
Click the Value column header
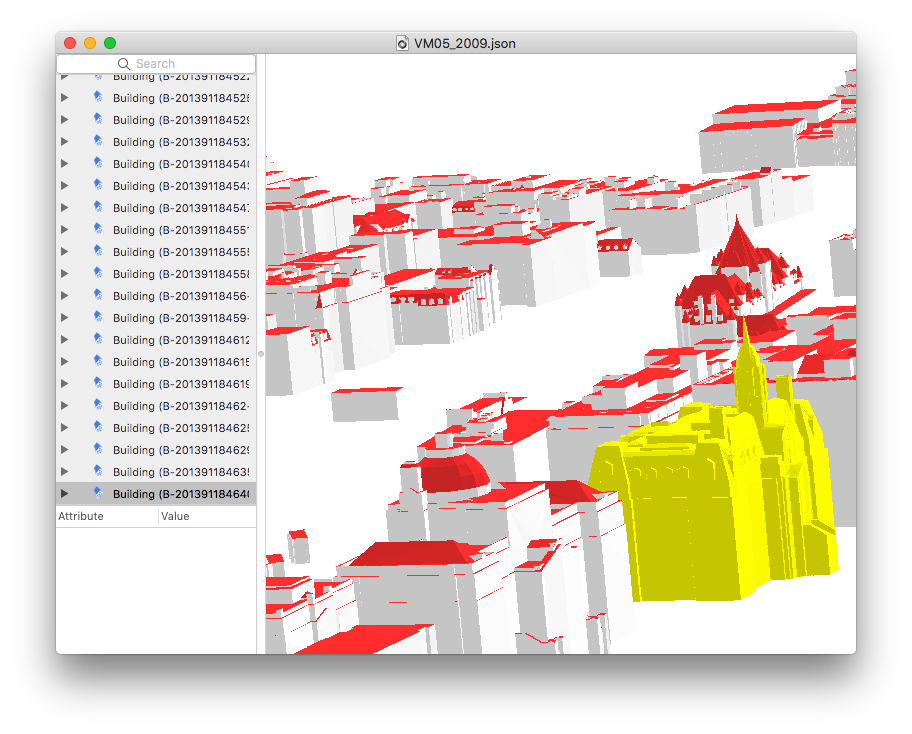point(206,517)
